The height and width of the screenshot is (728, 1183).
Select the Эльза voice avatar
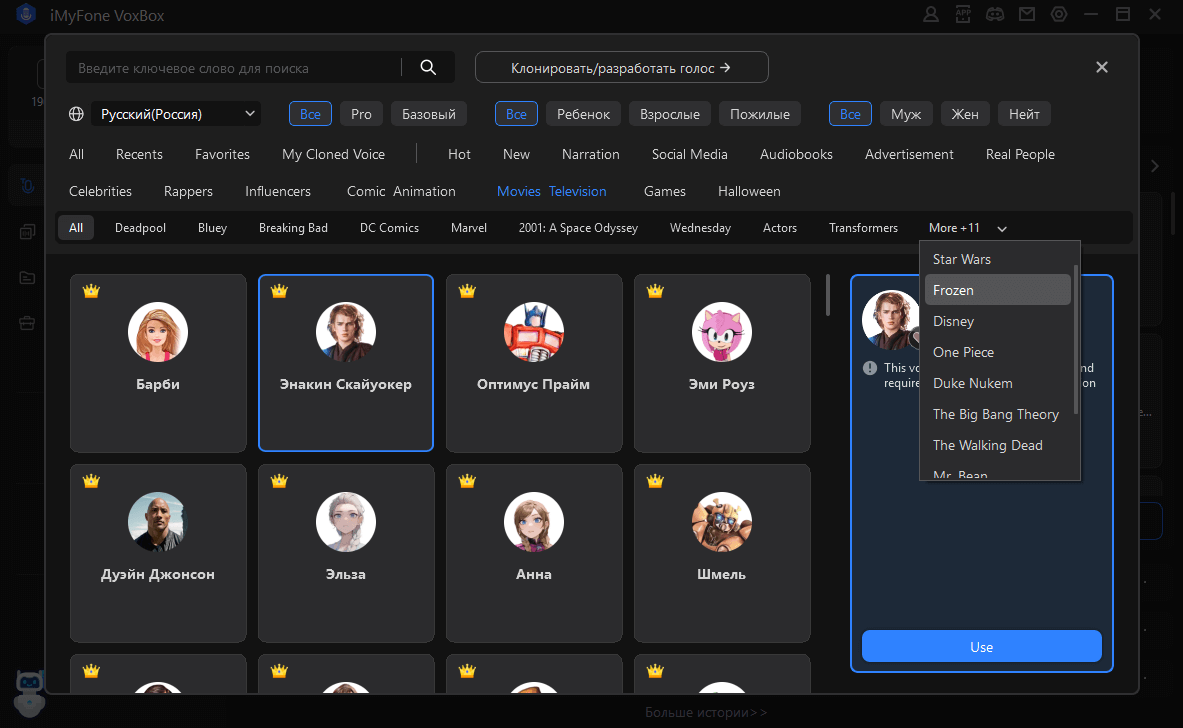pos(346,522)
